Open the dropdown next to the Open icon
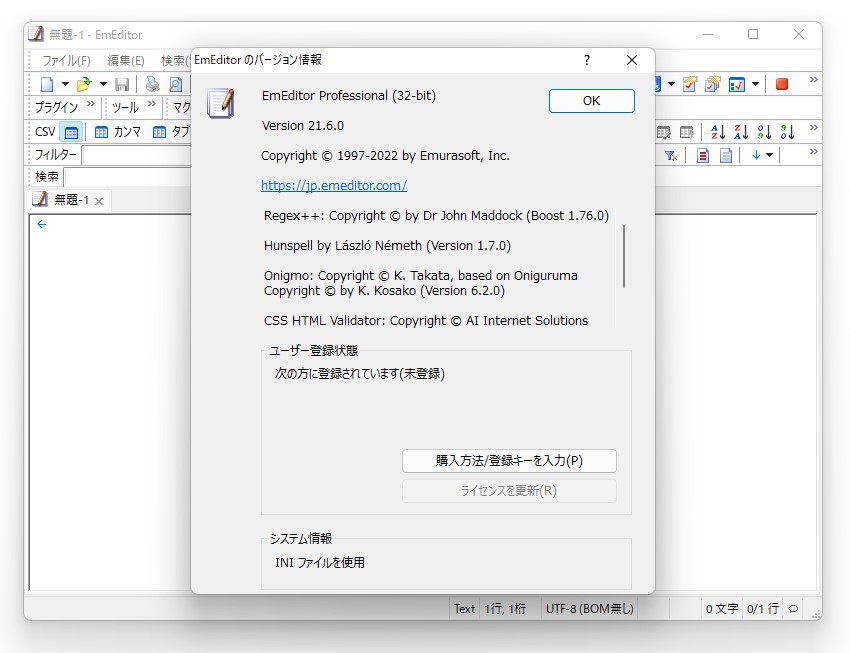This screenshot has width=850, height=653. pyautogui.click(x=103, y=84)
